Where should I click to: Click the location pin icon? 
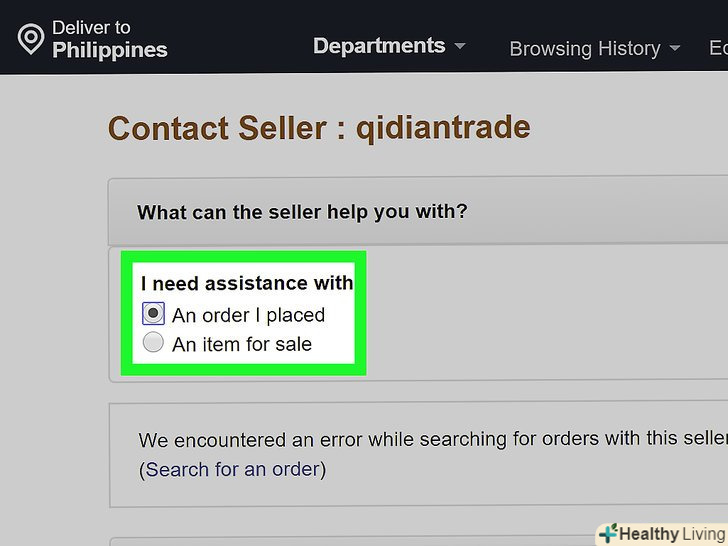pos(31,39)
